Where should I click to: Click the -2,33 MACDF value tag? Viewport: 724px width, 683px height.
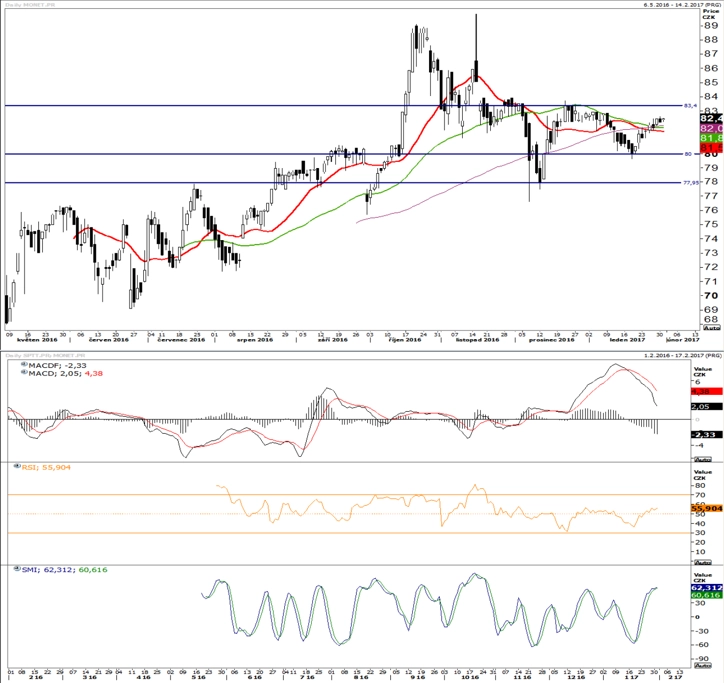[x=706, y=435]
